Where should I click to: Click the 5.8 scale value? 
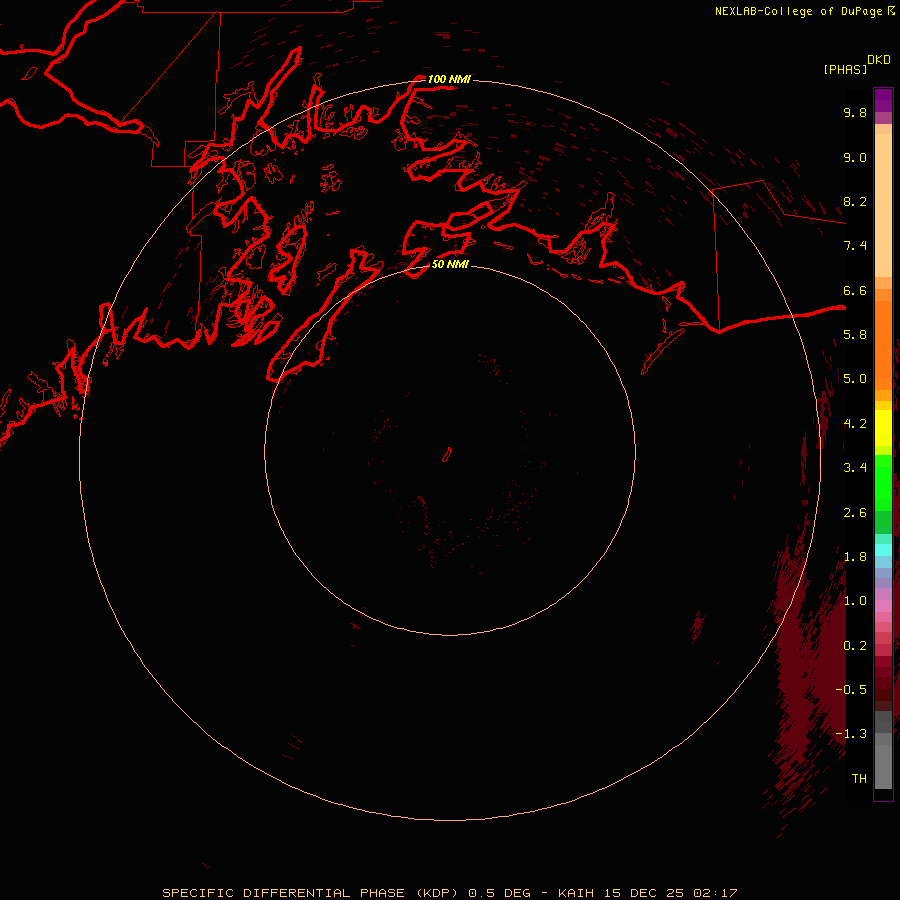pyautogui.click(x=855, y=335)
